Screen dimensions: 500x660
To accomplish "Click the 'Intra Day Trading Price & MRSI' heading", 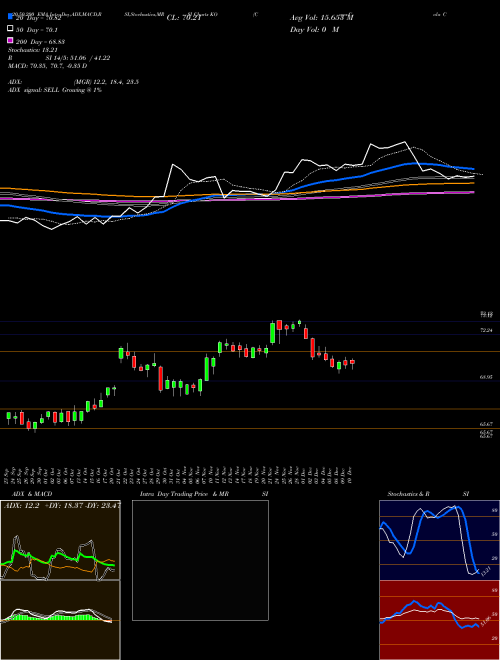I will (204, 494).
